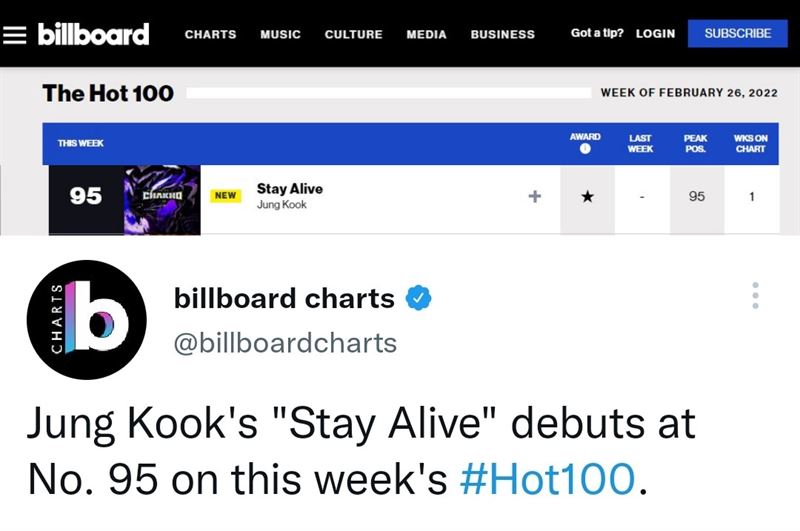Open the @billboardcharts handle
The width and height of the screenshot is (800, 531).
[x=285, y=343]
